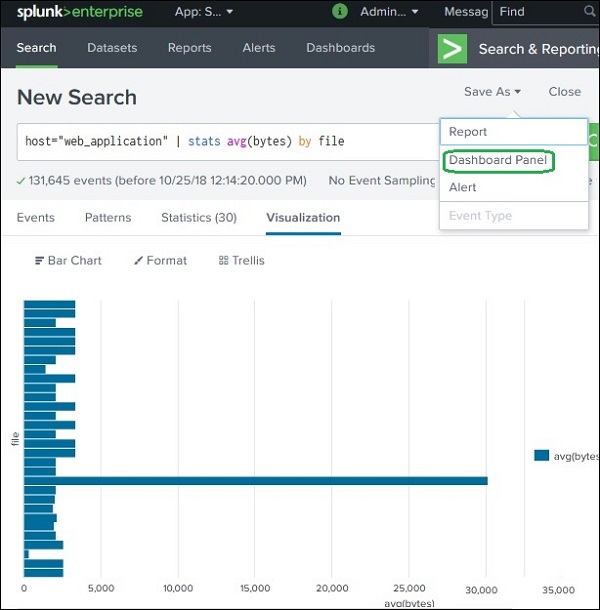
Task: Open the Administrator account dropdown
Action: 389,13
